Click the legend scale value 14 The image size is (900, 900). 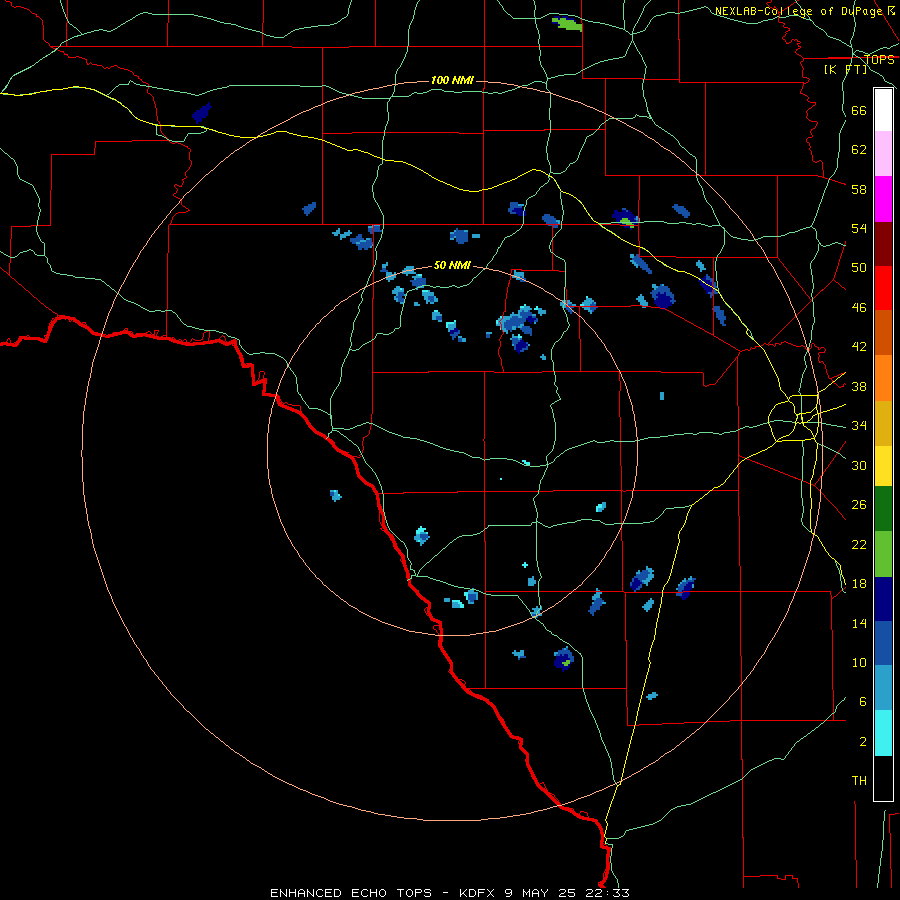[859, 623]
